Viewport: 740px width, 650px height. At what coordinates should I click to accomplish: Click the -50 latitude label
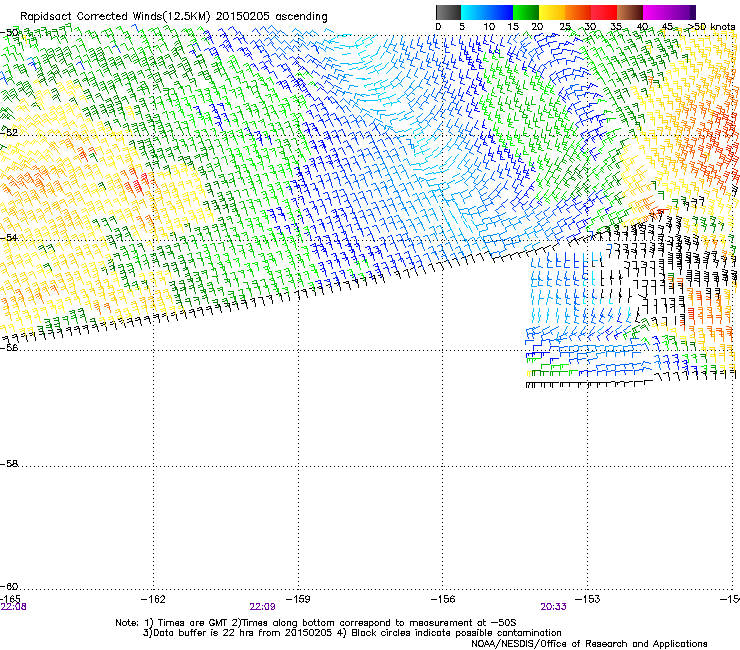click(x=9, y=33)
